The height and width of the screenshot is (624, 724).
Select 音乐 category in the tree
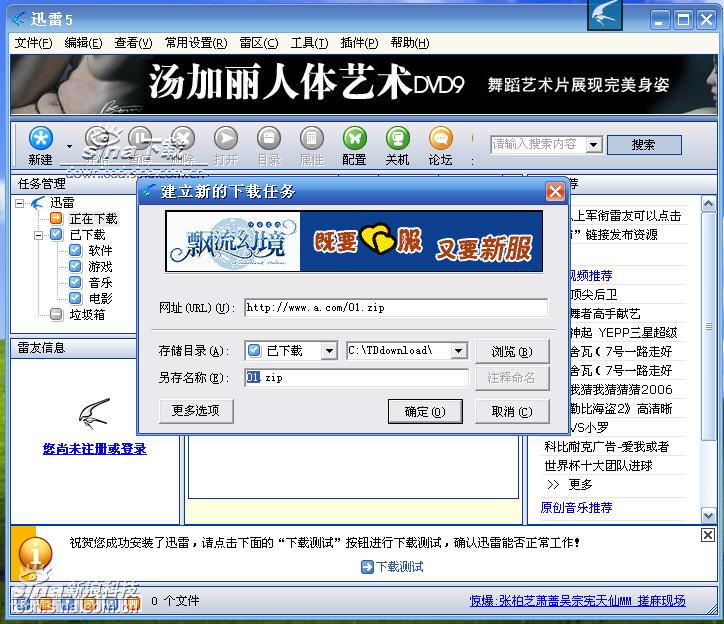[x=100, y=283]
